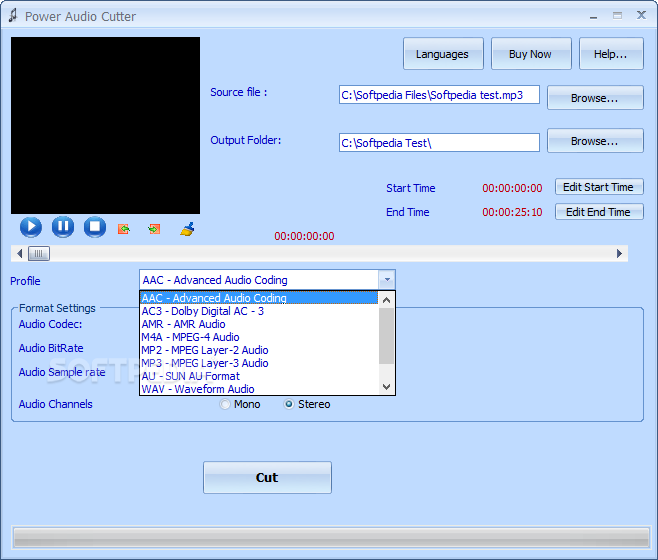The height and width of the screenshot is (560, 658).
Task: Click the profile list scroll down arrow
Action: [386, 387]
